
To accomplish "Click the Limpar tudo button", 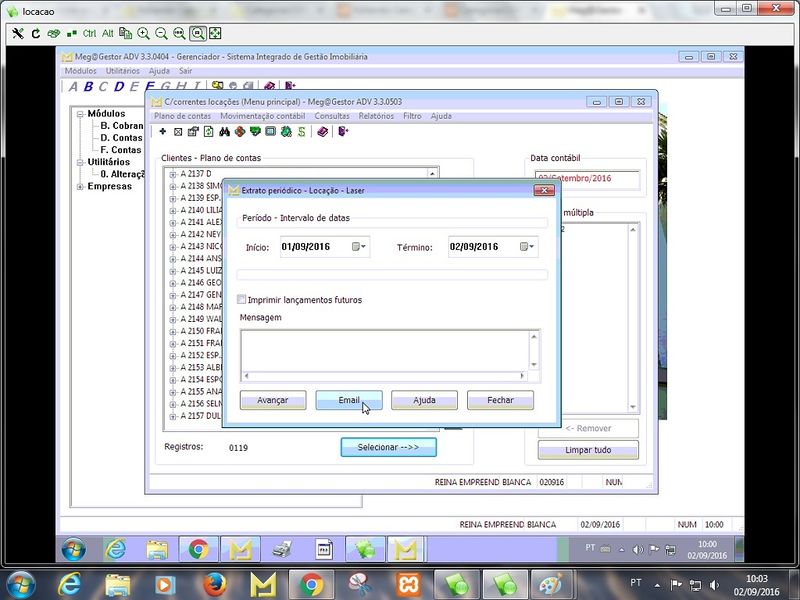I will [588, 450].
